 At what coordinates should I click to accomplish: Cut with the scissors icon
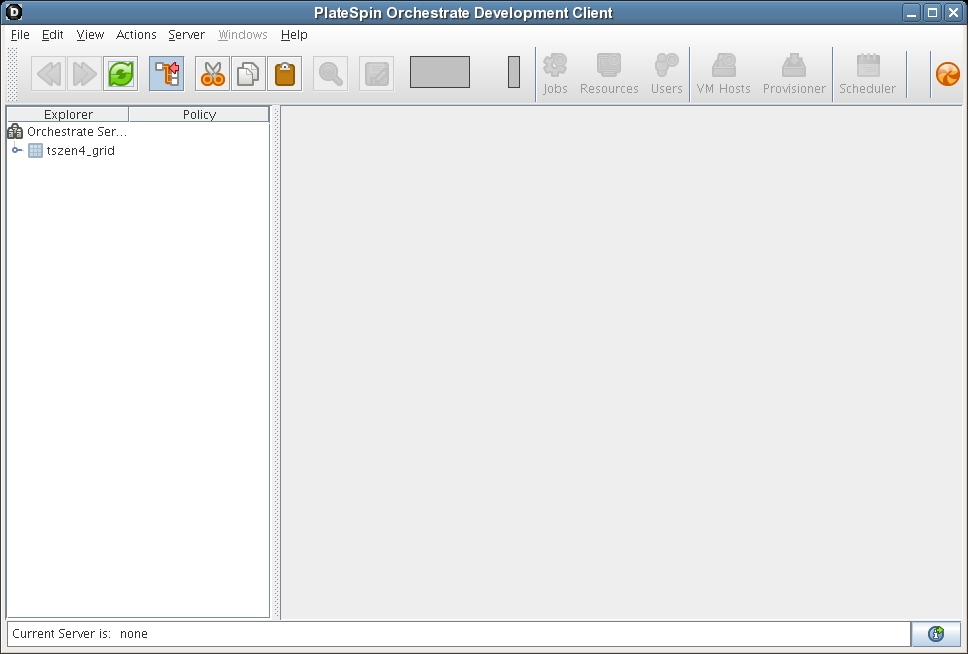pyautogui.click(x=212, y=74)
